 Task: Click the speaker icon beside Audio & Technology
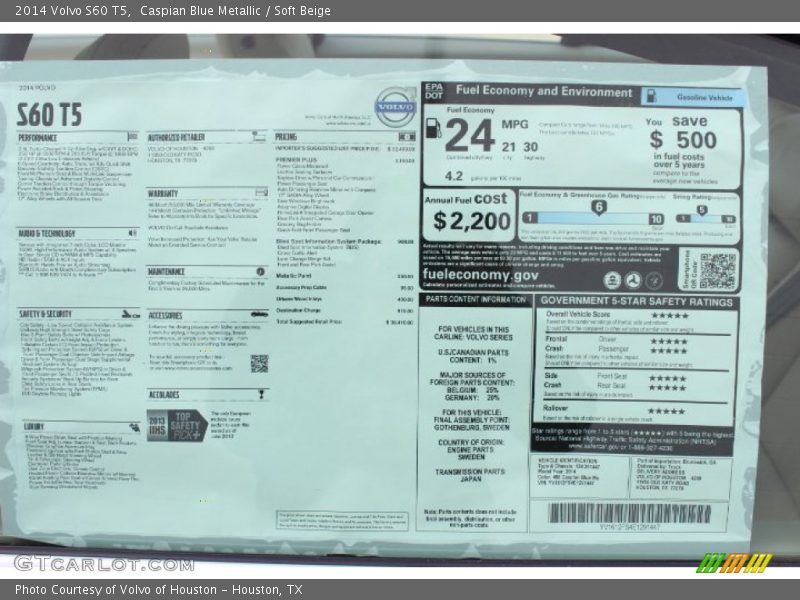point(133,233)
